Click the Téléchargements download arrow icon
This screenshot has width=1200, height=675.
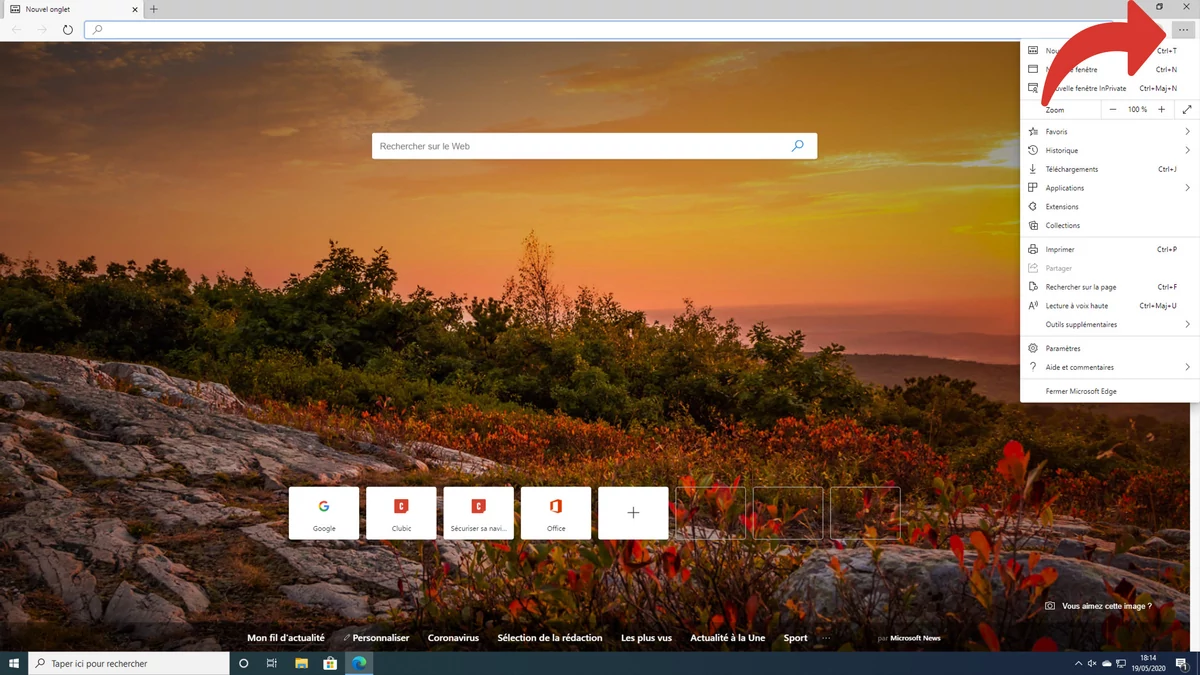[1033, 169]
